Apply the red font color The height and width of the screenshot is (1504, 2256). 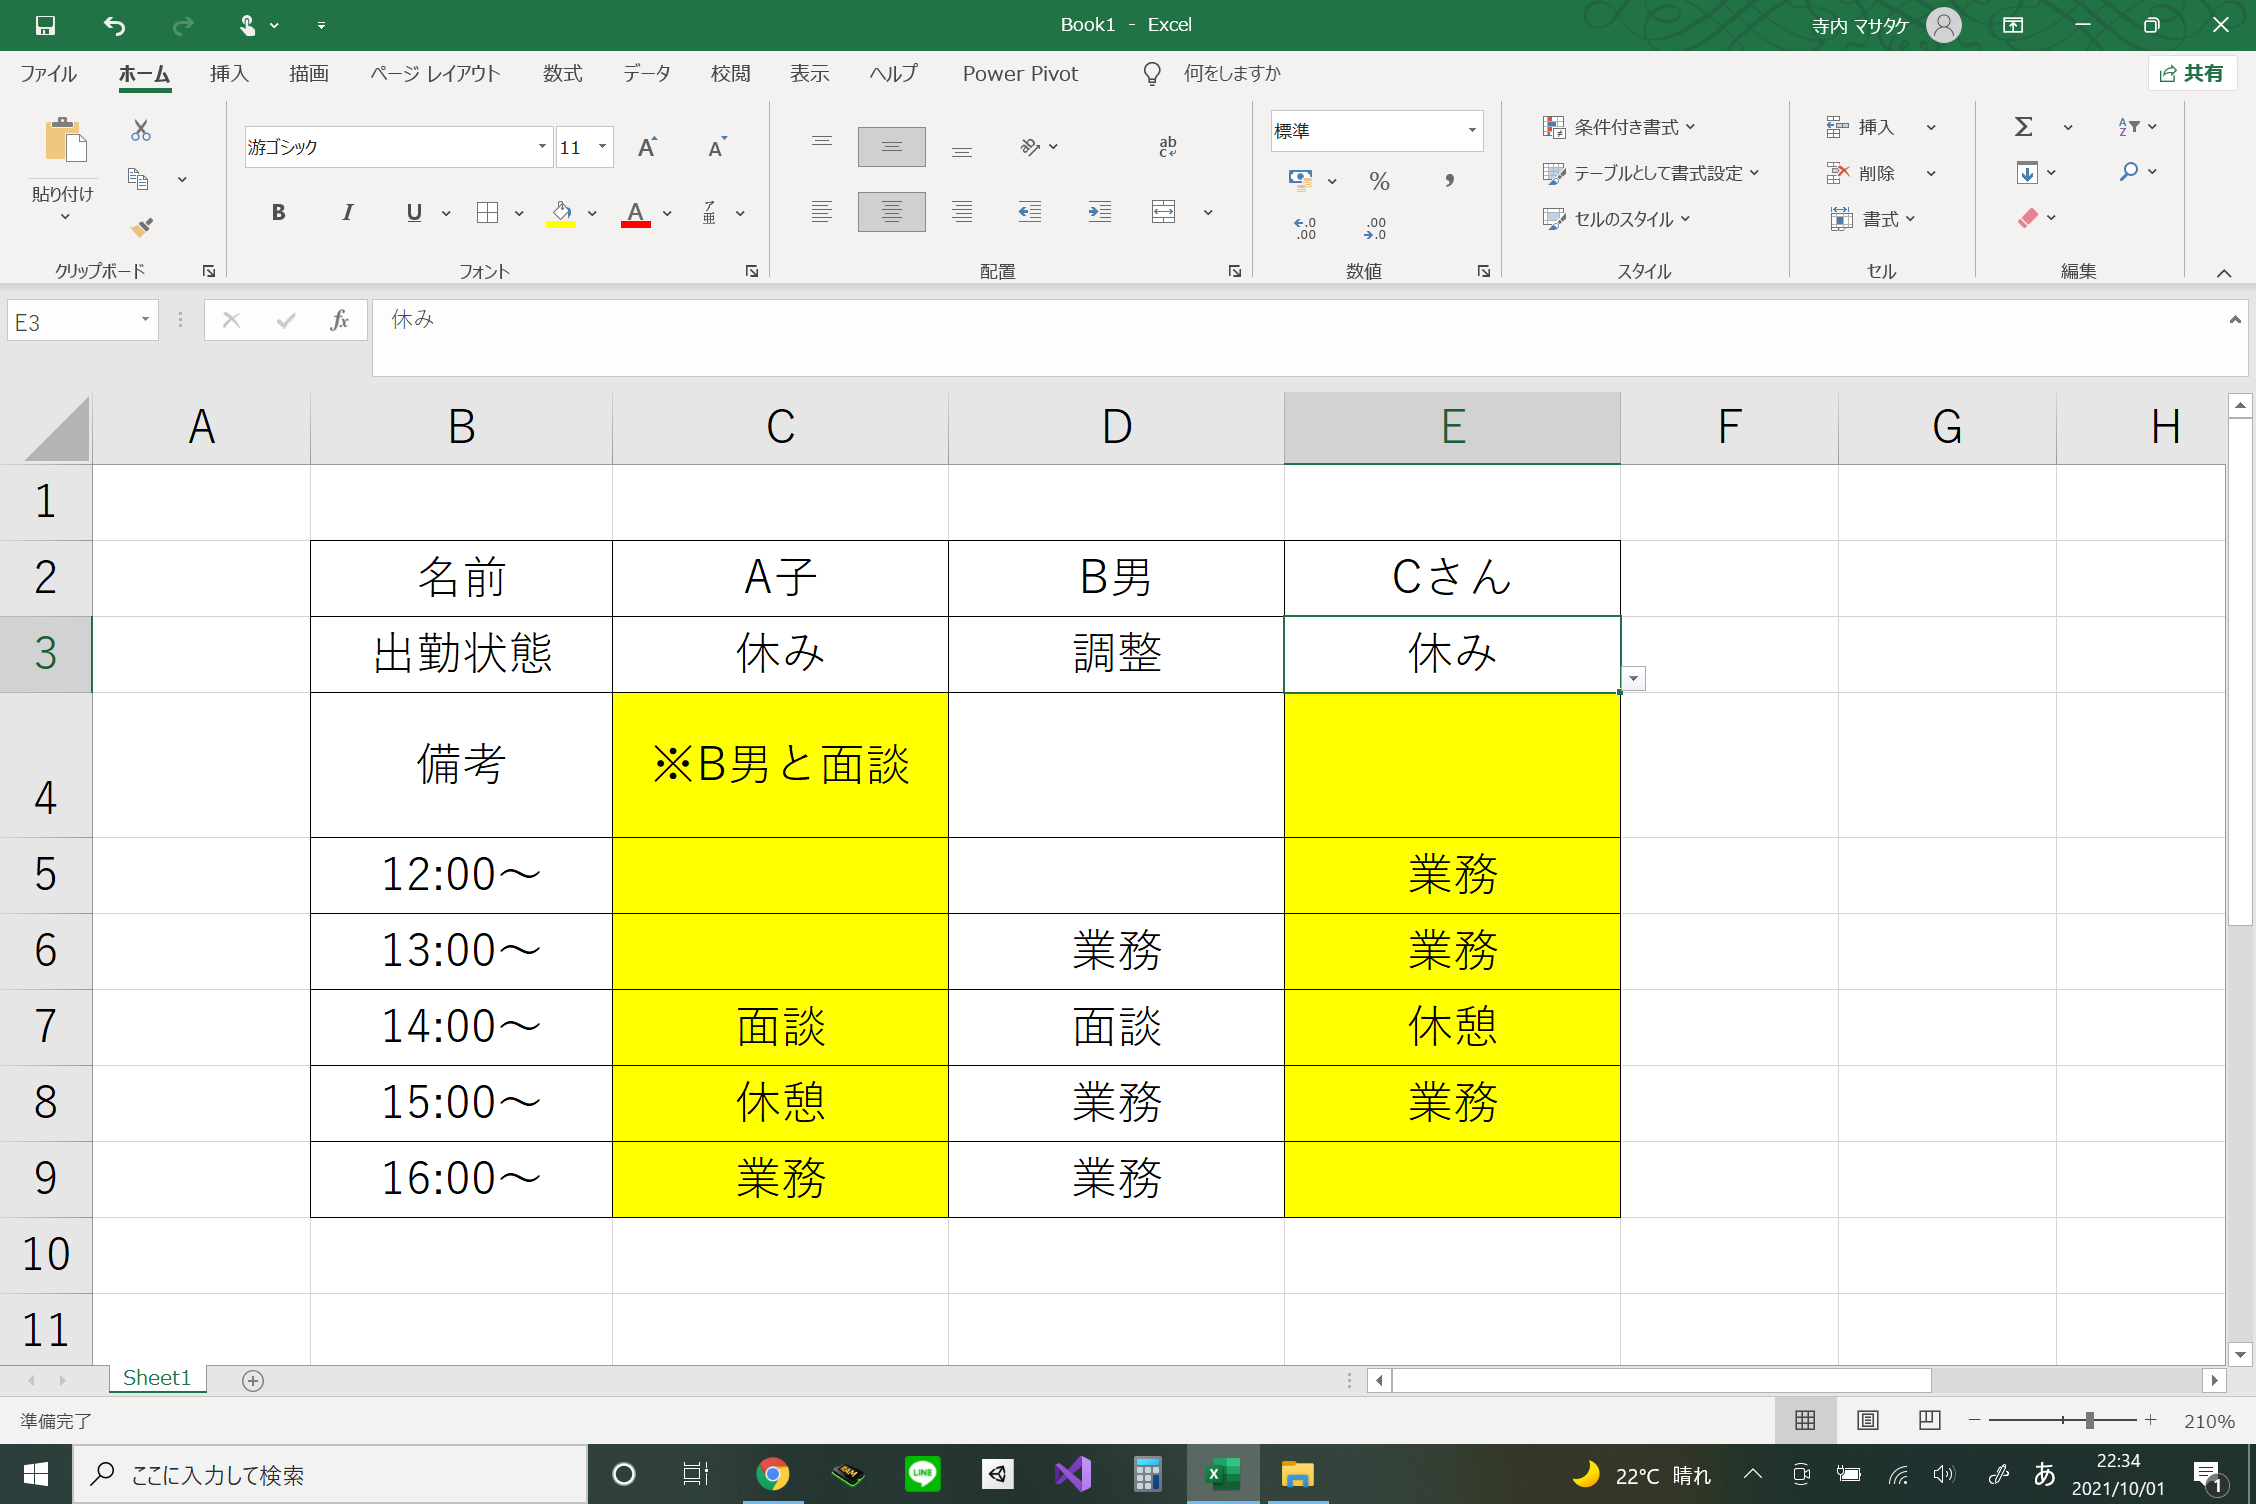coord(635,211)
